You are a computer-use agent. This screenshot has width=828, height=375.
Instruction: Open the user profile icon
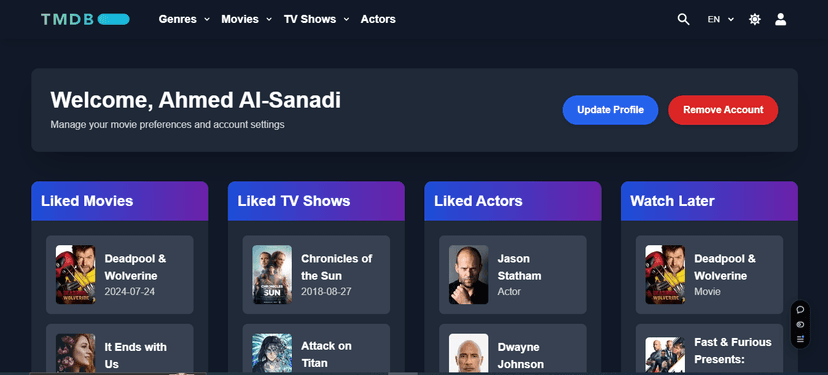click(x=780, y=20)
